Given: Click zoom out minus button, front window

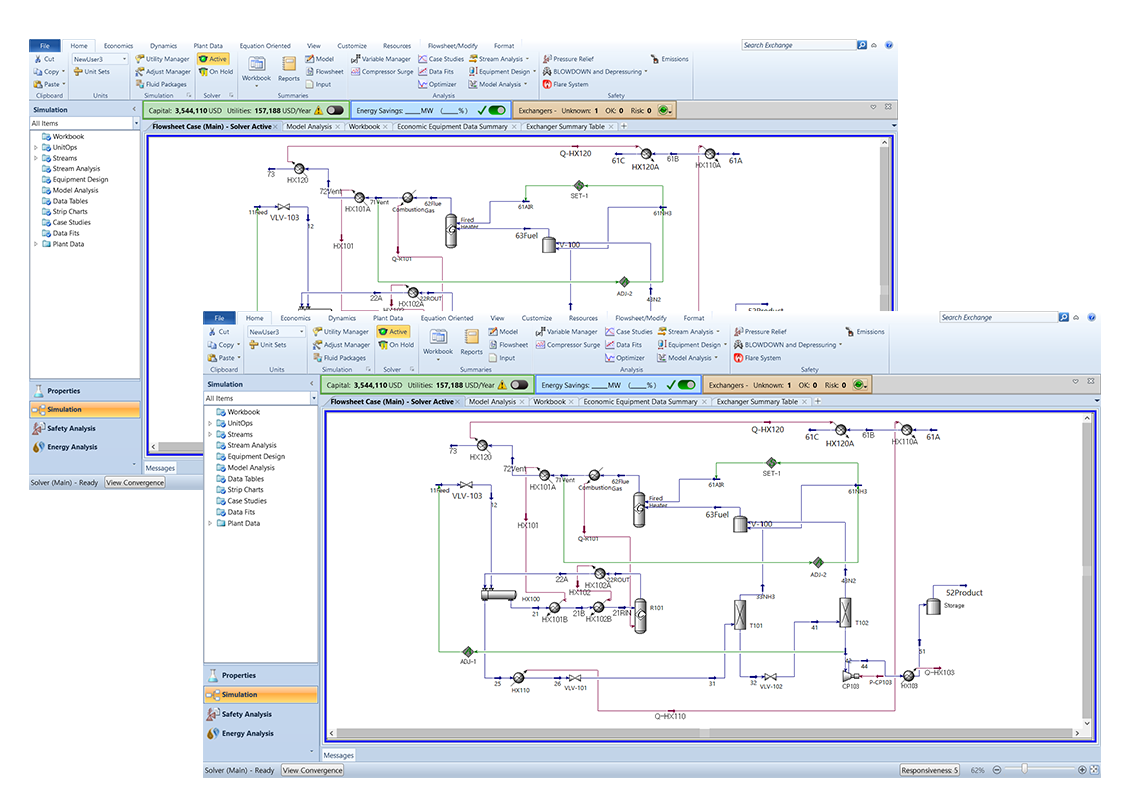Looking at the screenshot, I should click(997, 770).
